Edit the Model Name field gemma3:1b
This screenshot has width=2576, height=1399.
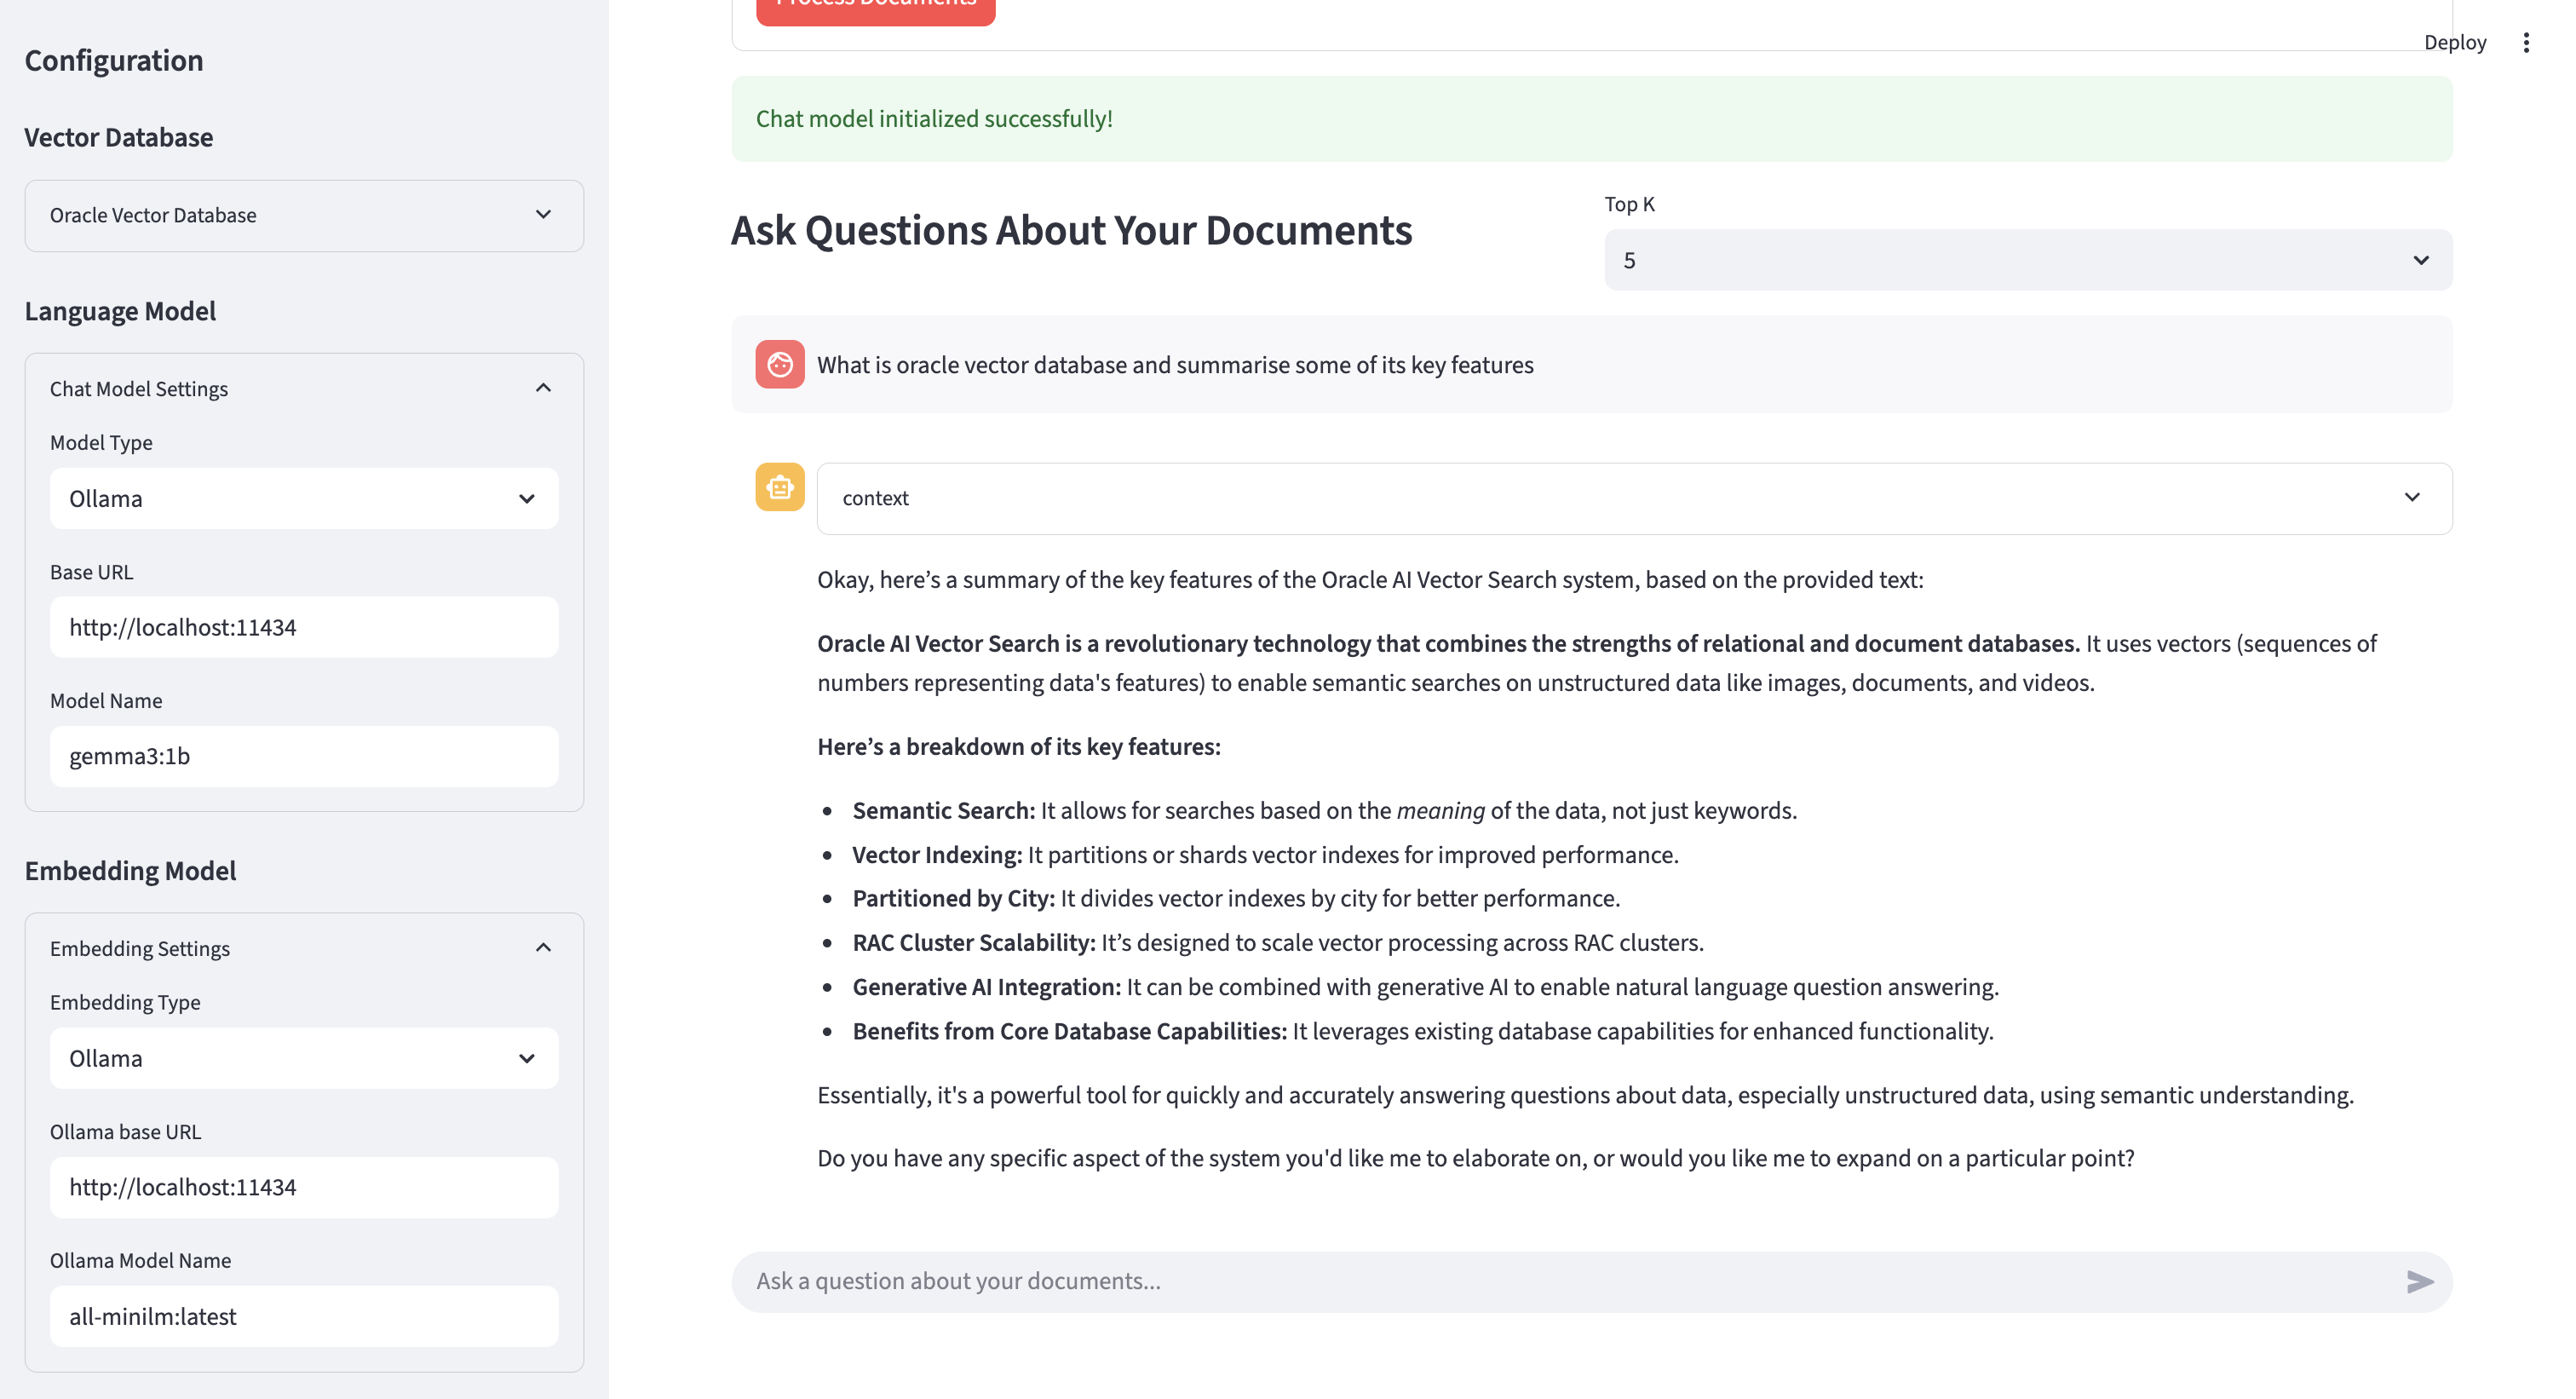pyautogui.click(x=304, y=756)
